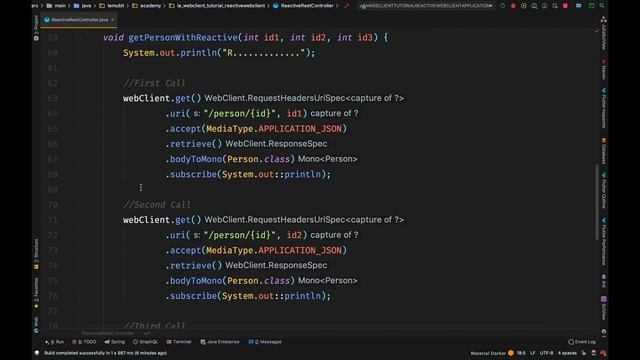Image resolution: width=640 pixels, height=360 pixels.
Task: Click the System.out.println statement on line 60
Action: coord(219,53)
